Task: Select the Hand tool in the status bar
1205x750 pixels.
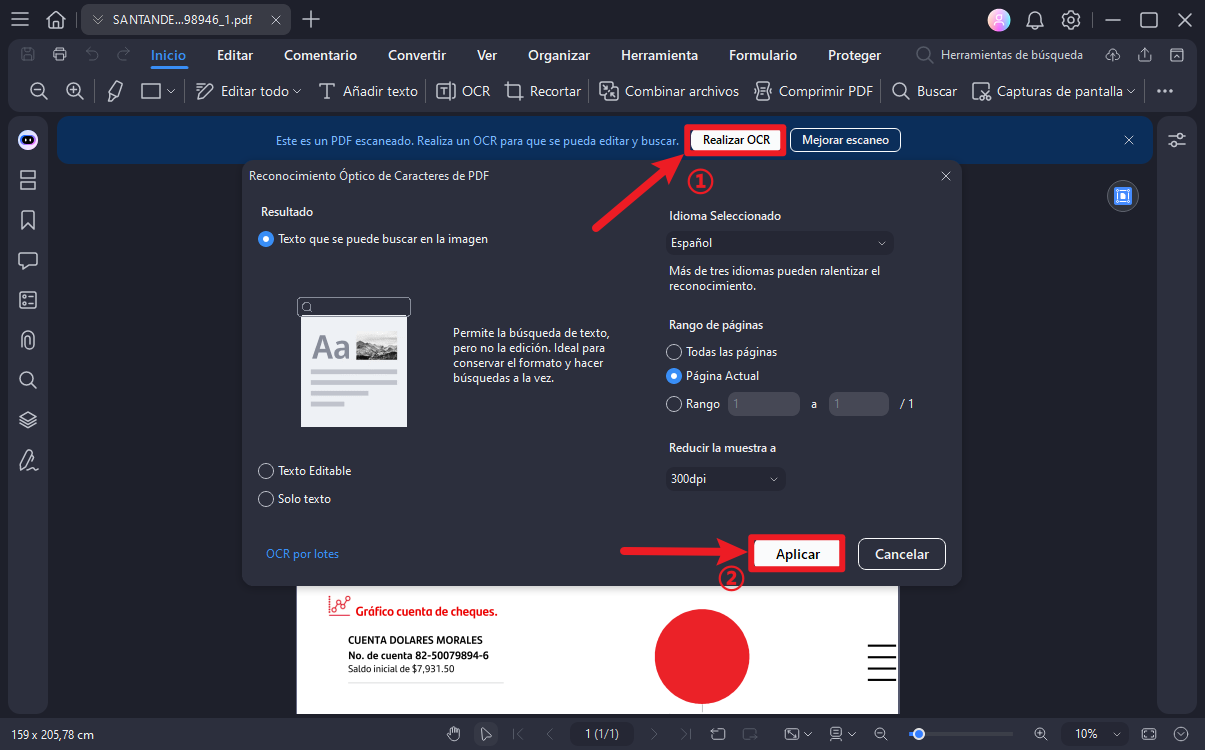Action: pyautogui.click(x=454, y=733)
